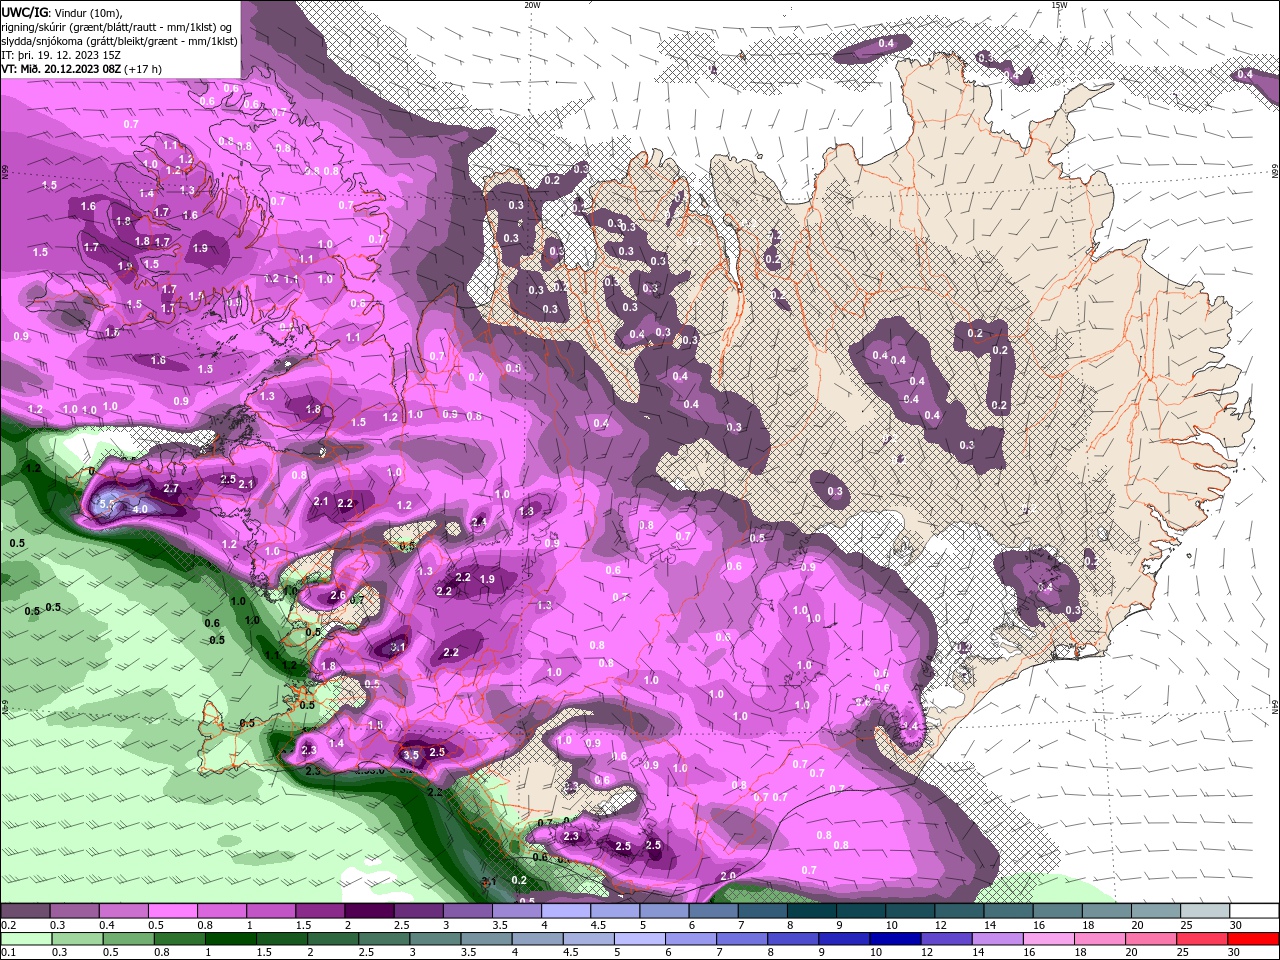Select deep blue swatch labeled 10, rain legend

tap(893, 938)
